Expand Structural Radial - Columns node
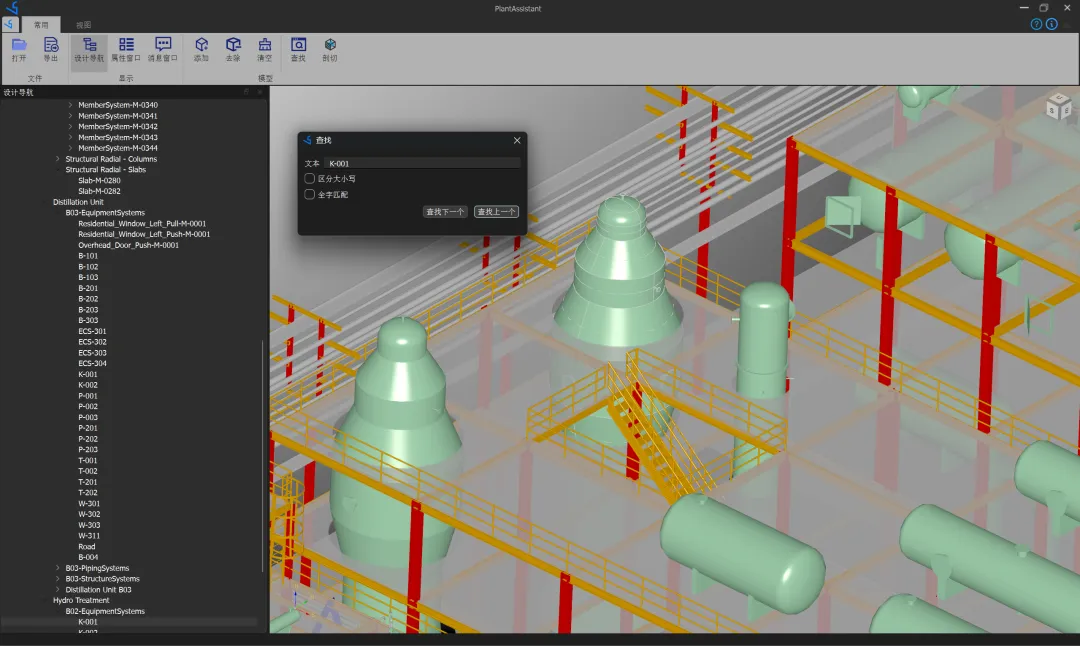Image resolution: width=1080 pixels, height=646 pixels. (x=58, y=159)
